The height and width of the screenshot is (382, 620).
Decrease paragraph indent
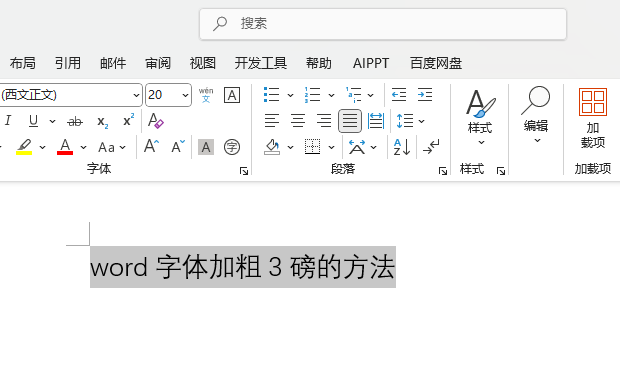(x=399, y=95)
